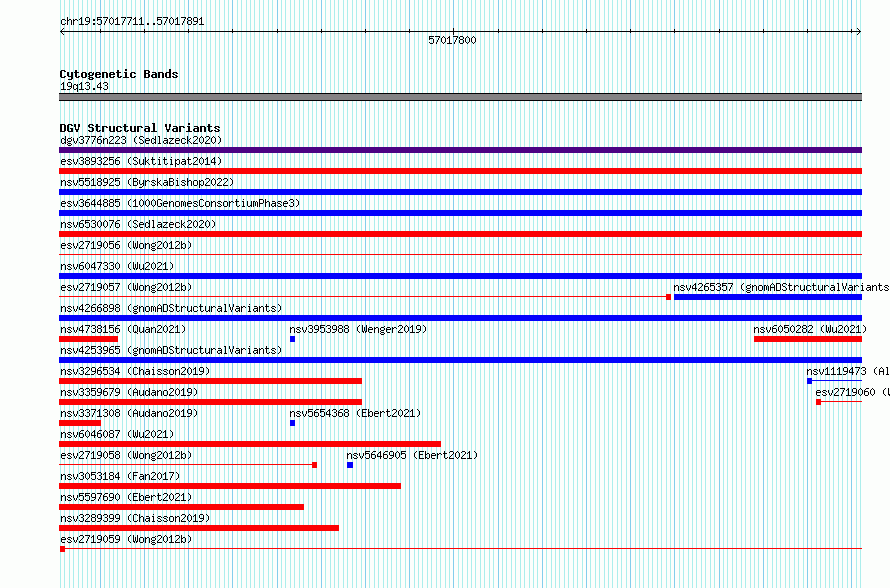Open the nsv6046087 (Wu2021) label
The height and width of the screenshot is (588, 890).
click(117, 434)
